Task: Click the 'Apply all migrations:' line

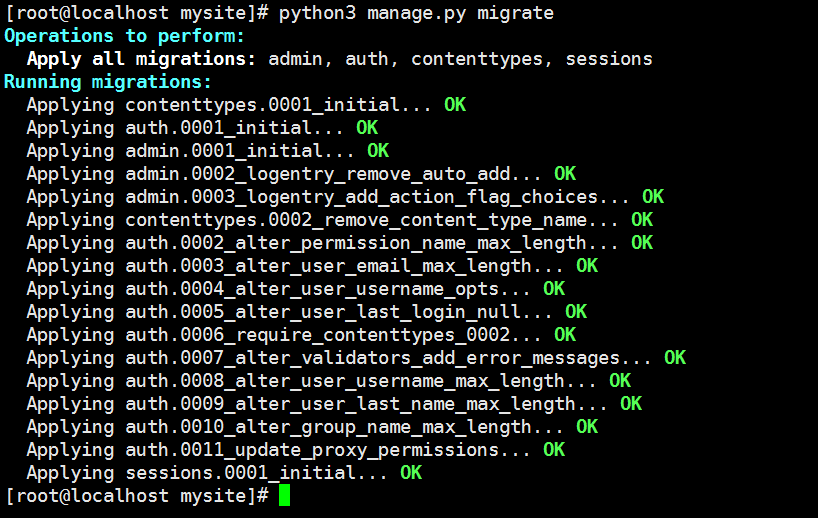Action: [x=340, y=59]
